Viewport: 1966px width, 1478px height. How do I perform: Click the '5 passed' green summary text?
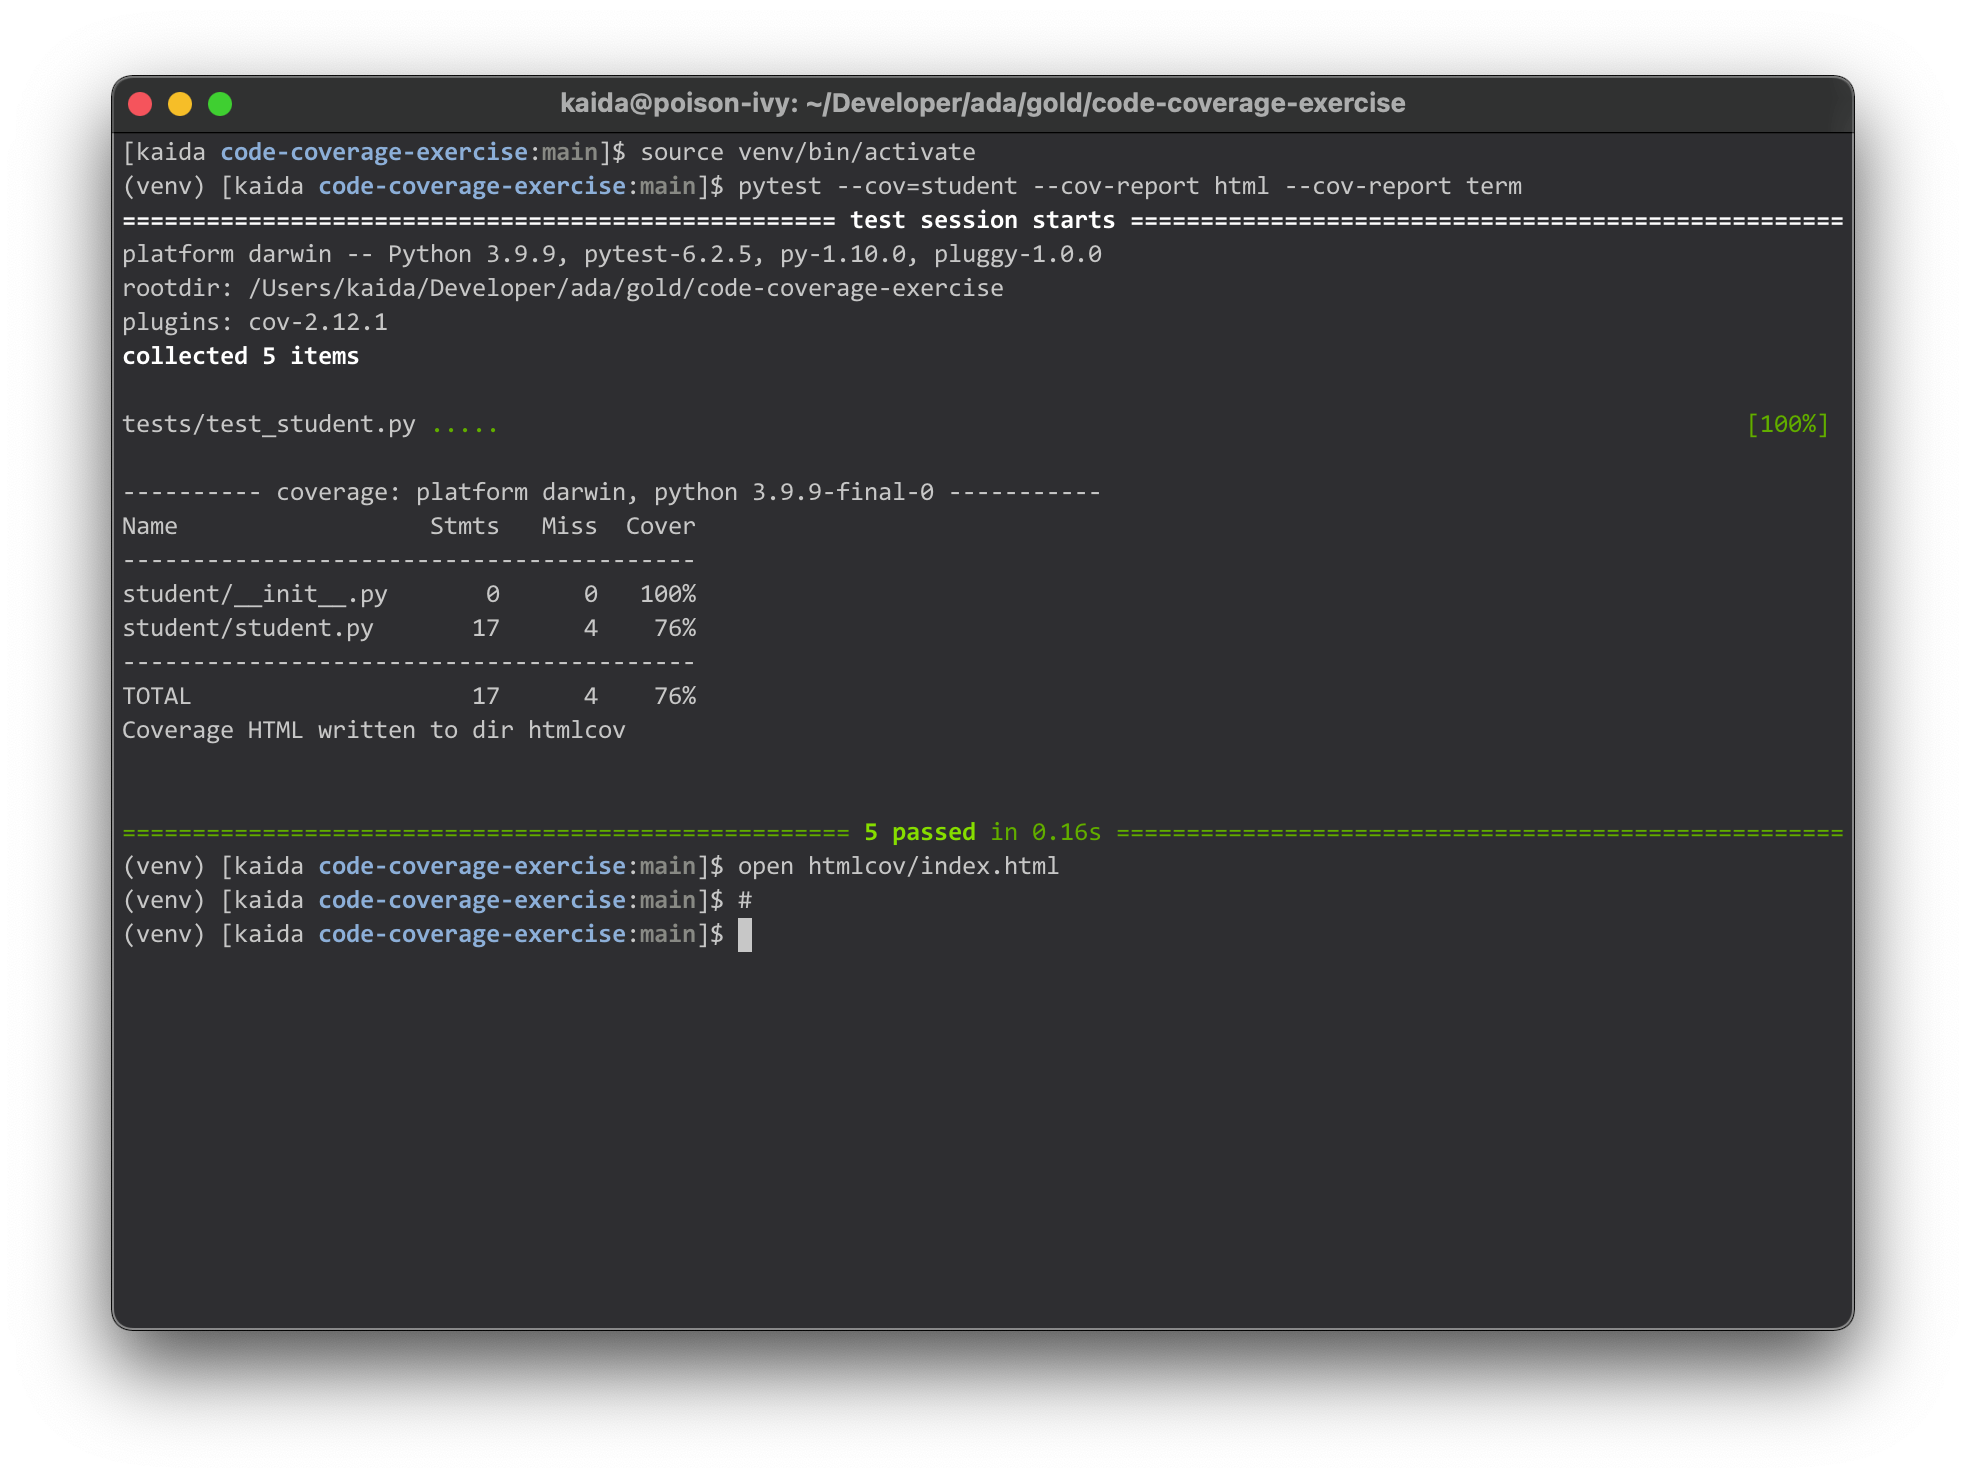919,833
